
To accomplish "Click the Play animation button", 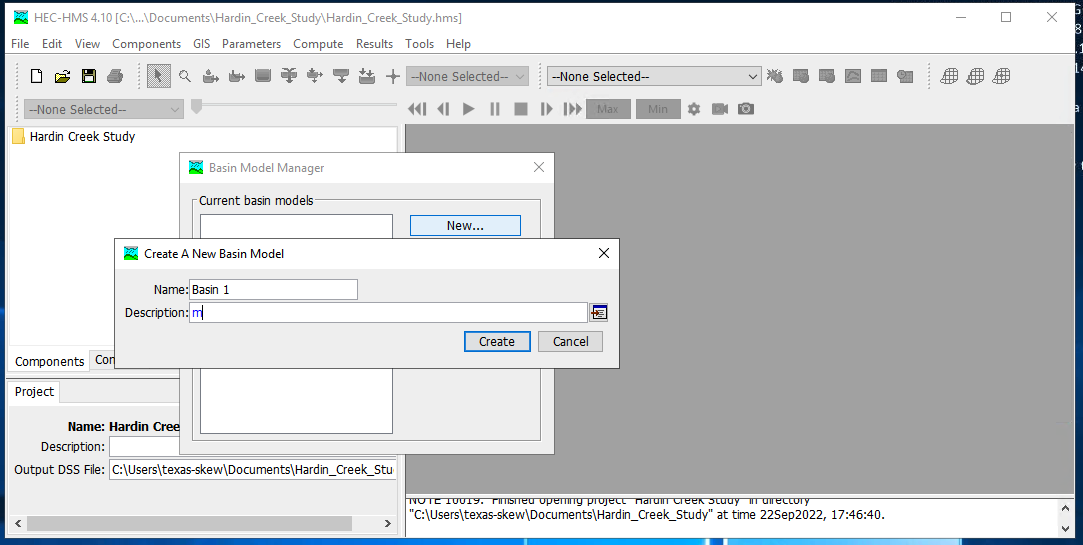I will tap(469, 109).
